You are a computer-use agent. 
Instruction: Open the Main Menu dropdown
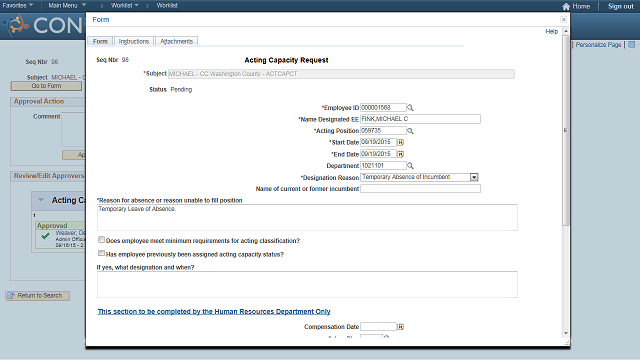(67, 6)
